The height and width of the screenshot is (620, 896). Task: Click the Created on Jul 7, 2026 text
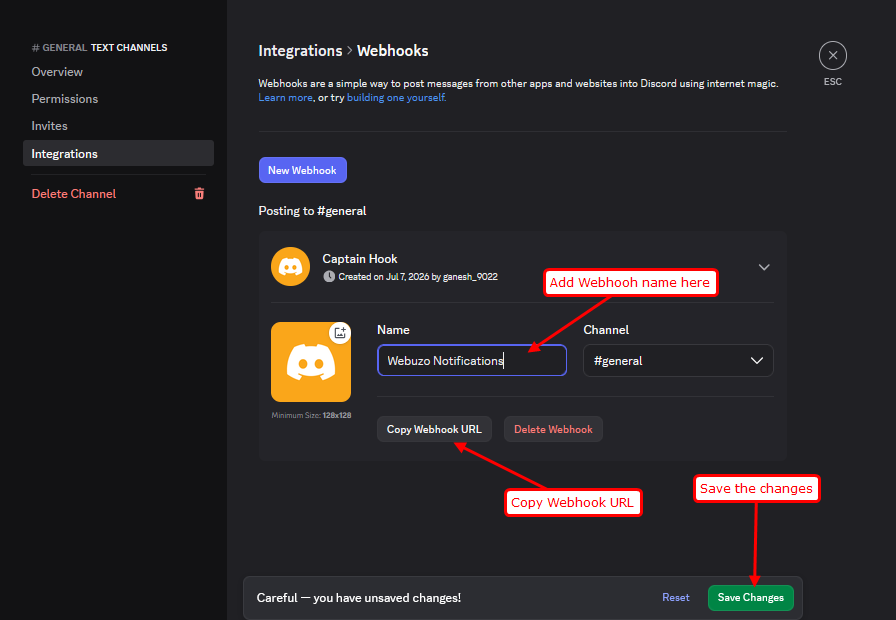point(418,277)
